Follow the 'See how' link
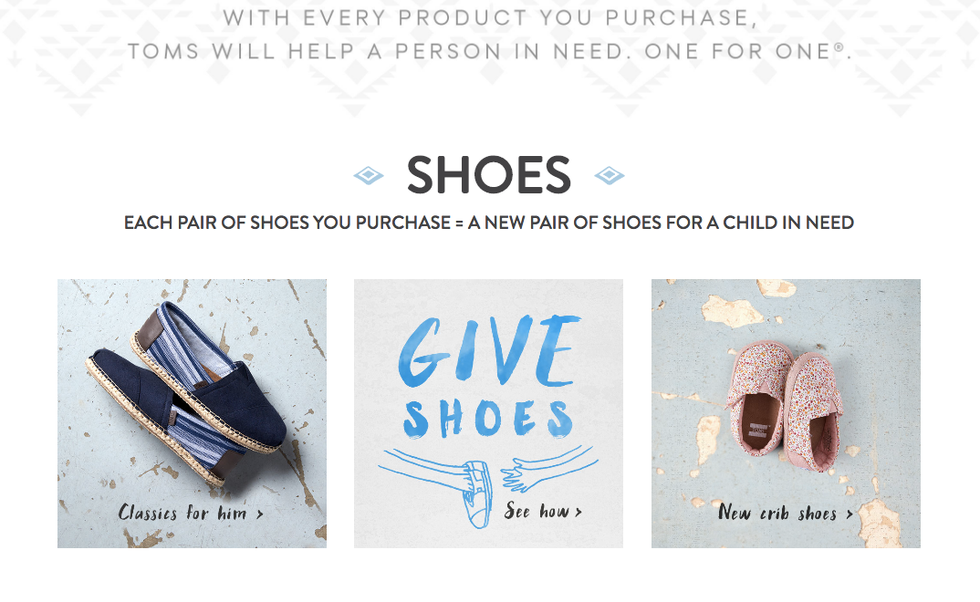This screenshot has height=602, width=980. coord(537,511)
